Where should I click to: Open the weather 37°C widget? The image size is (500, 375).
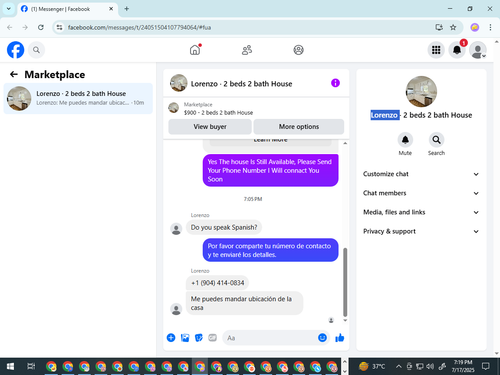372,367
